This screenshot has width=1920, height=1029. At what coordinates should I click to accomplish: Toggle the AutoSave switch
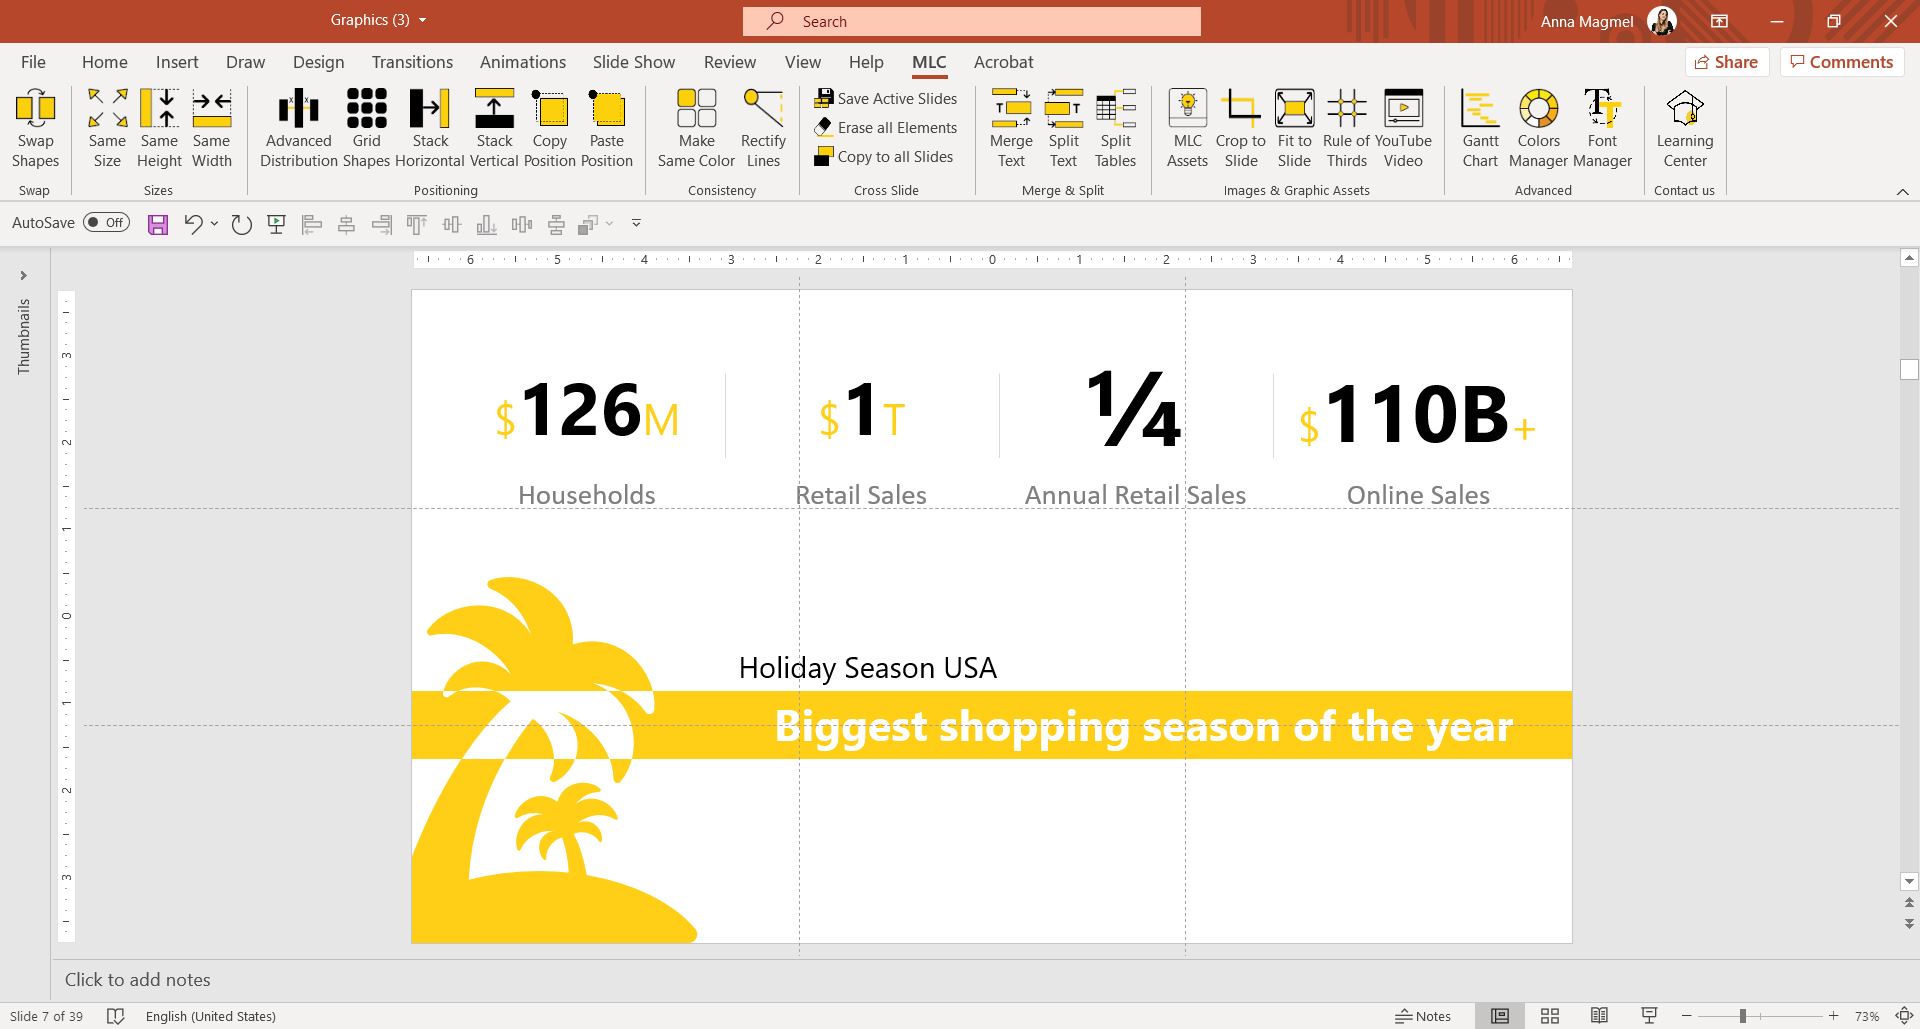tap(106, 223)
